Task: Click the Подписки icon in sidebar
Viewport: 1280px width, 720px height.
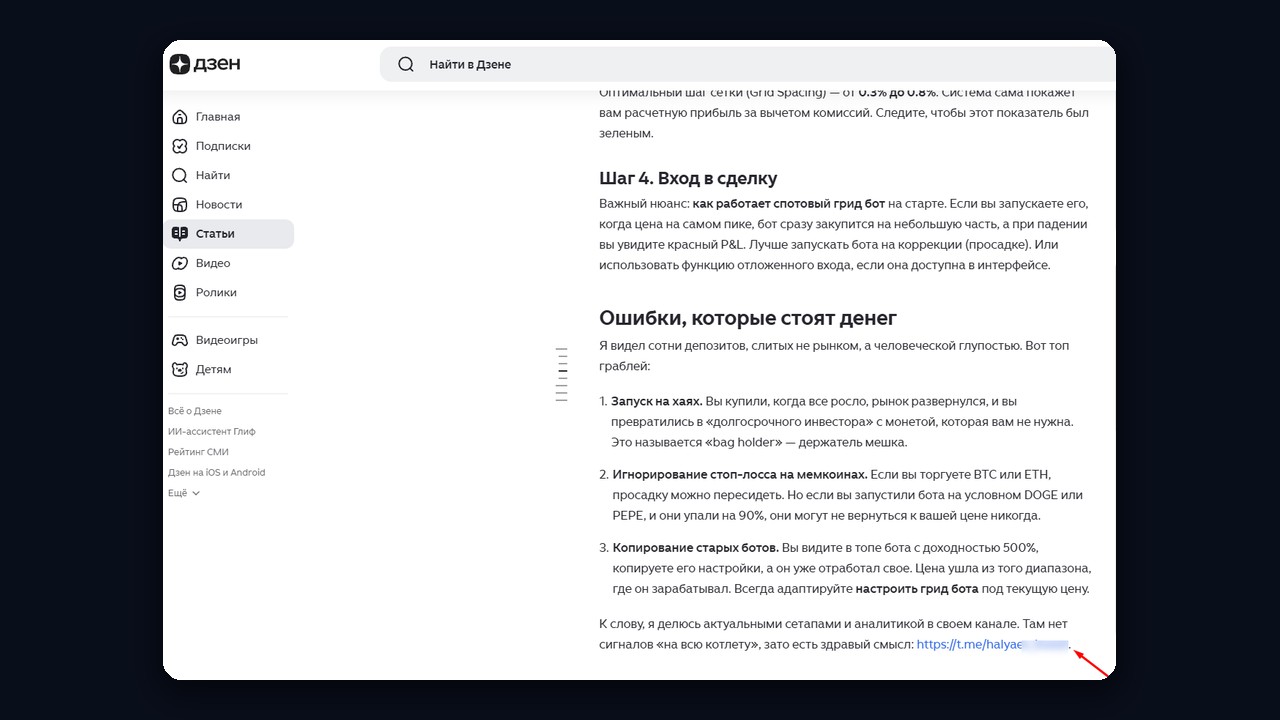Action: coord(180,146)
